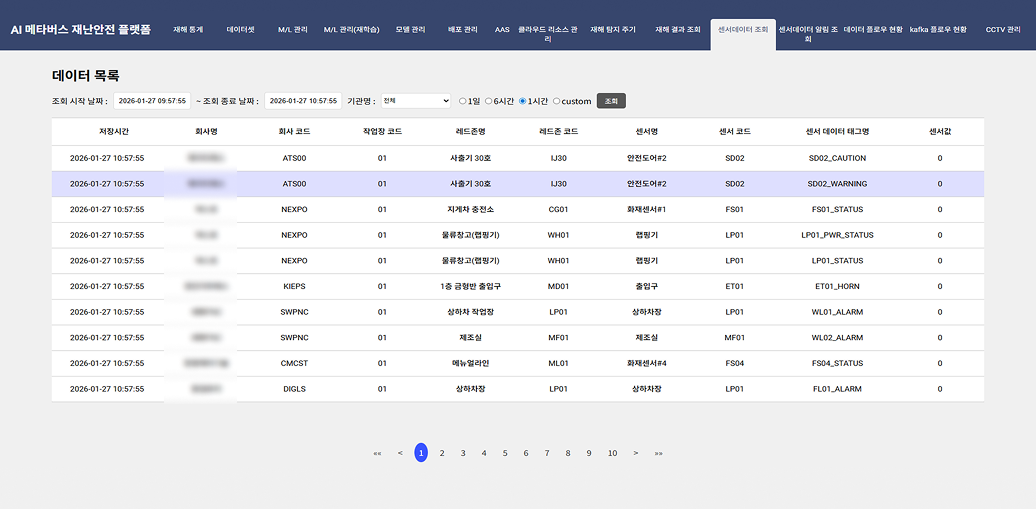Click the 조회 search button

(611, 101)
